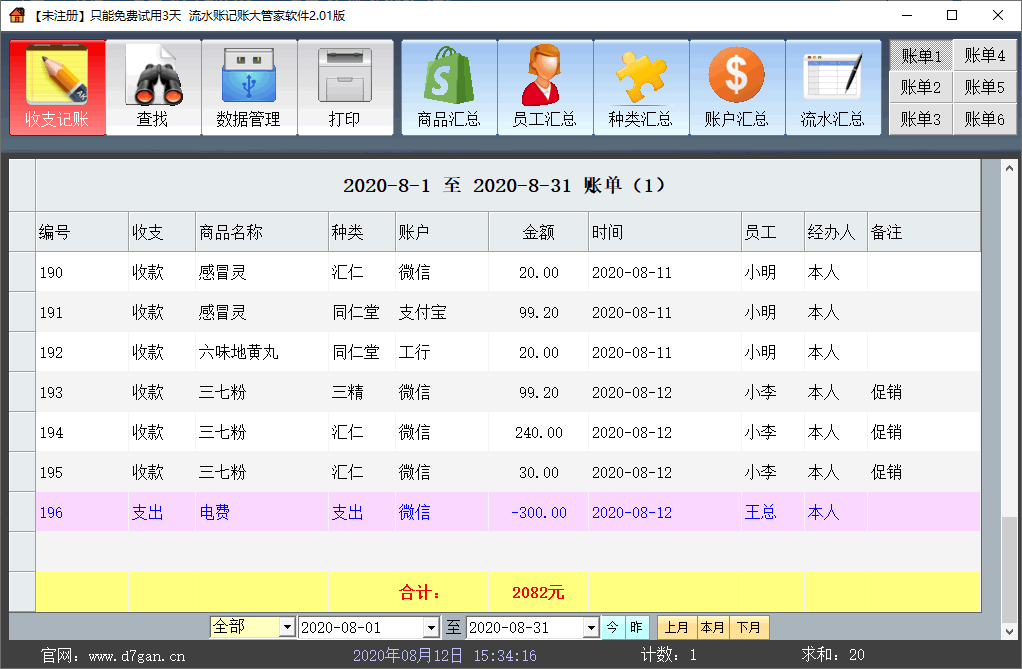The width and height of the screenshot is (1022, 669).
Task: Open 员工汇总 employee summary icon
Action: (x=545, y=87)
